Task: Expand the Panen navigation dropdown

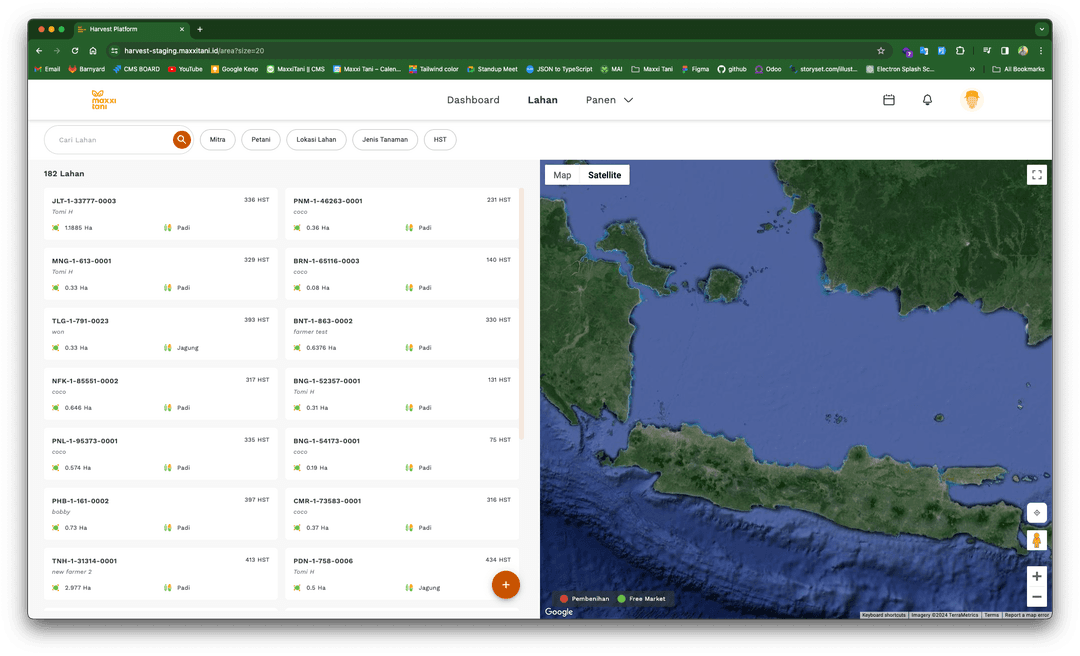Action: click(609, 100)
